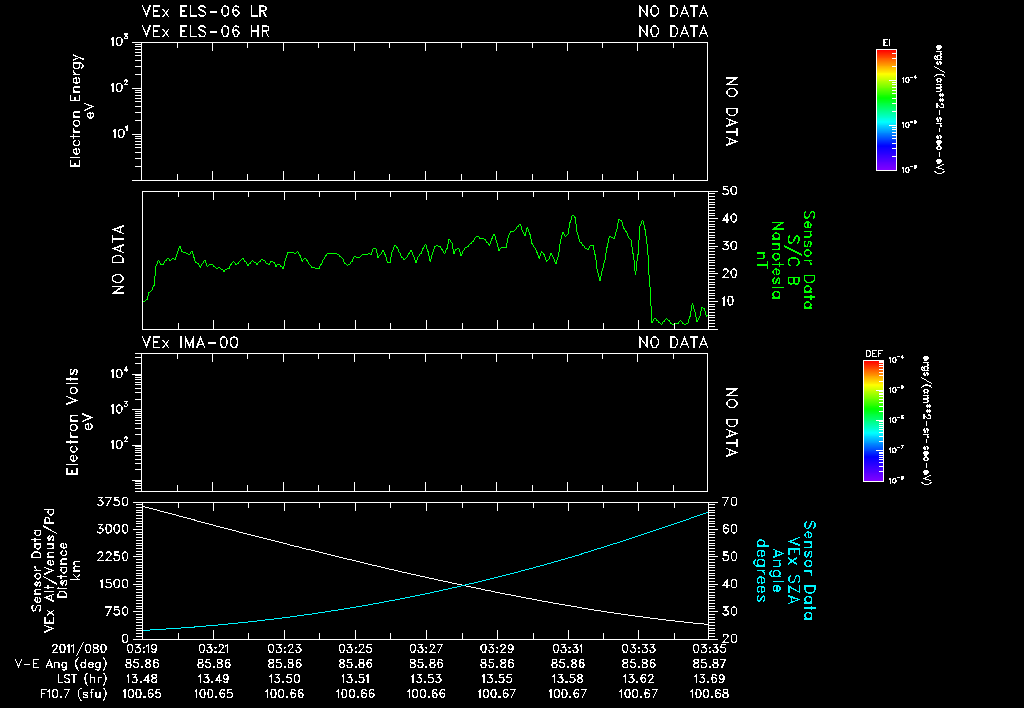This screenshot has width=1024, height=708.
Task: Click the '2011/080' date label
Action: 79,649
